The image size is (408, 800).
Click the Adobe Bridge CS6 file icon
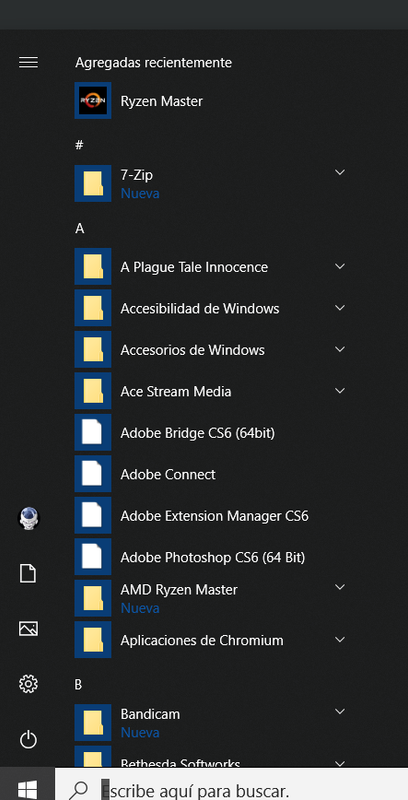(x=93, y=432)
